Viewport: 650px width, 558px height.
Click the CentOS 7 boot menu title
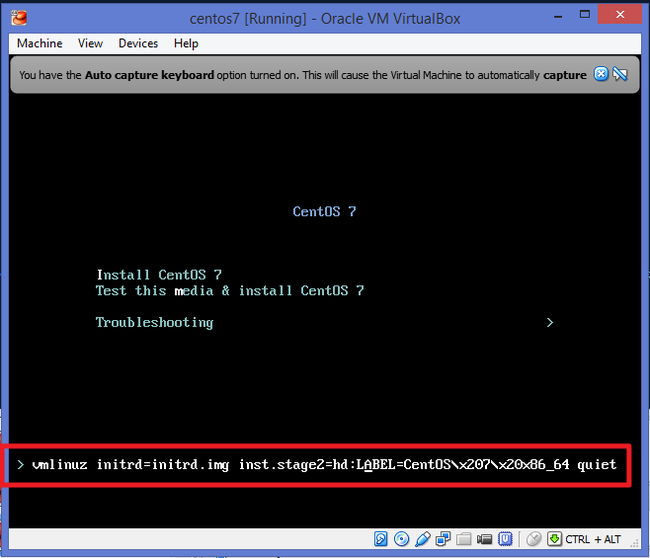pyautogui.click(x=324, y=211)
